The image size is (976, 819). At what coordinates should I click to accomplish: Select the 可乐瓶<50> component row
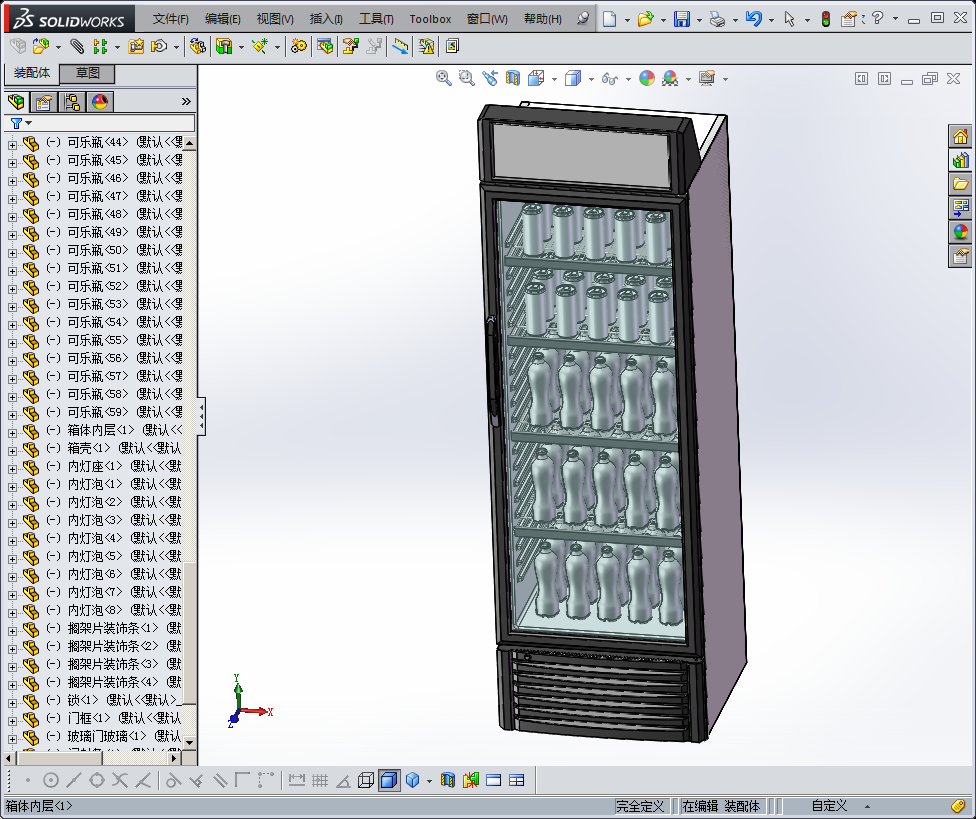[x=102, y=250]
